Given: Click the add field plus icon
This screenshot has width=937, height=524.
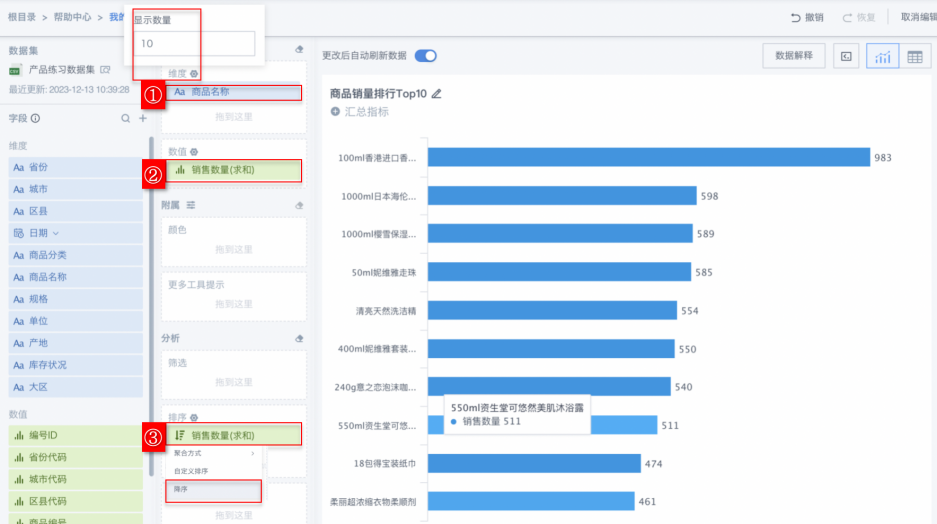Looking at the screenshot, I should pos(142,118).
